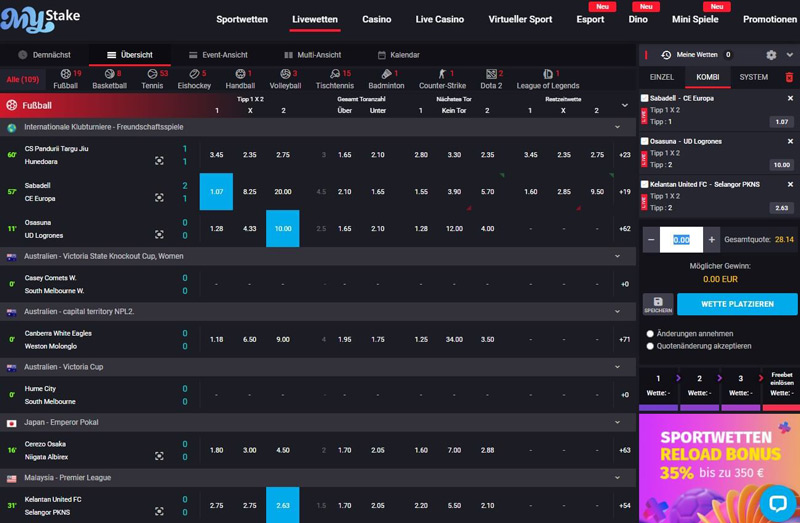Toggle checkbox for Sabadell - CE Europa bet
The width and height of the screenshot is (800, 523).
[x=644, y=98]
